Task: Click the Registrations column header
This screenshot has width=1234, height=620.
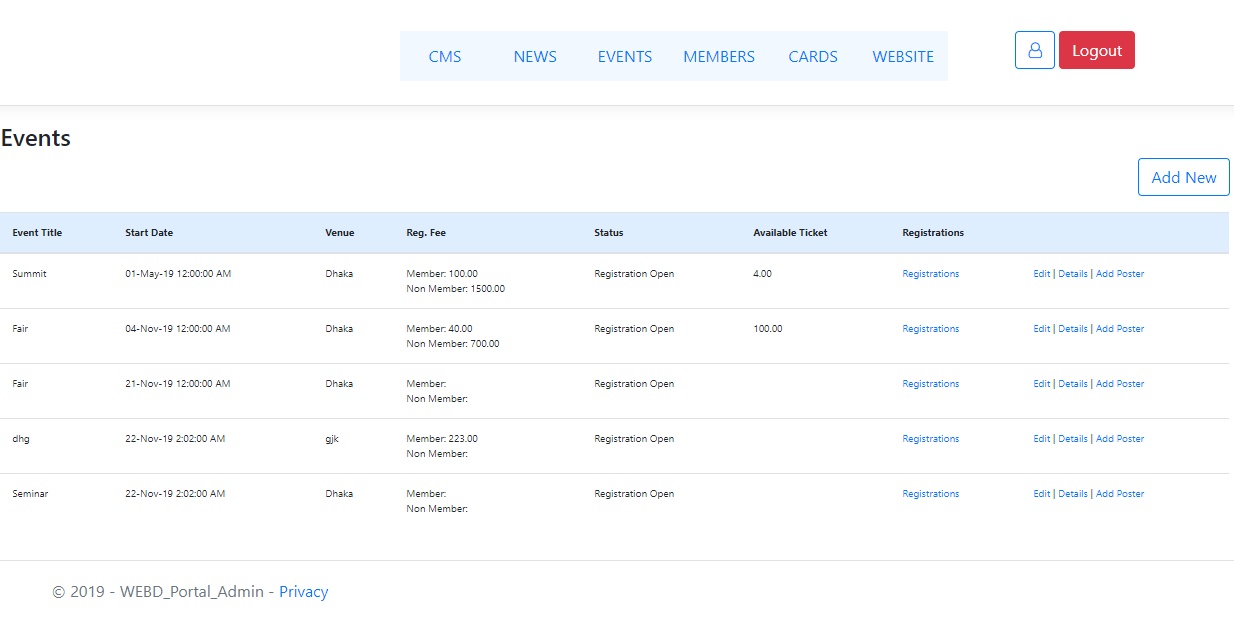Action: 933,233
